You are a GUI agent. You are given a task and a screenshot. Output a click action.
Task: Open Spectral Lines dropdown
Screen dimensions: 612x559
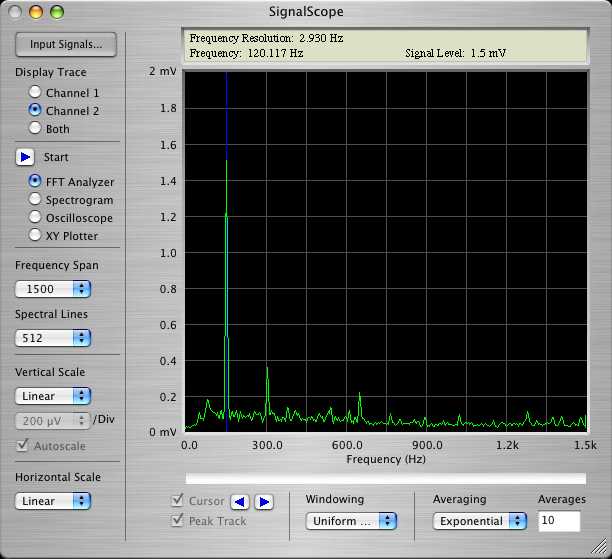tap(53, 338)
